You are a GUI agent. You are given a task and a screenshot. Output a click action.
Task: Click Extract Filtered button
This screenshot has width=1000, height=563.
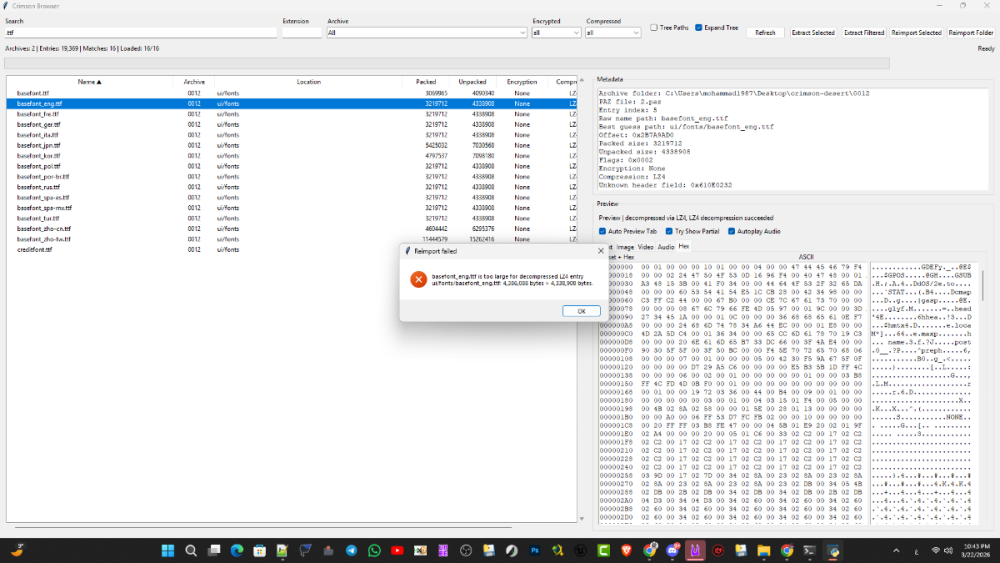(x=864, y=33)
